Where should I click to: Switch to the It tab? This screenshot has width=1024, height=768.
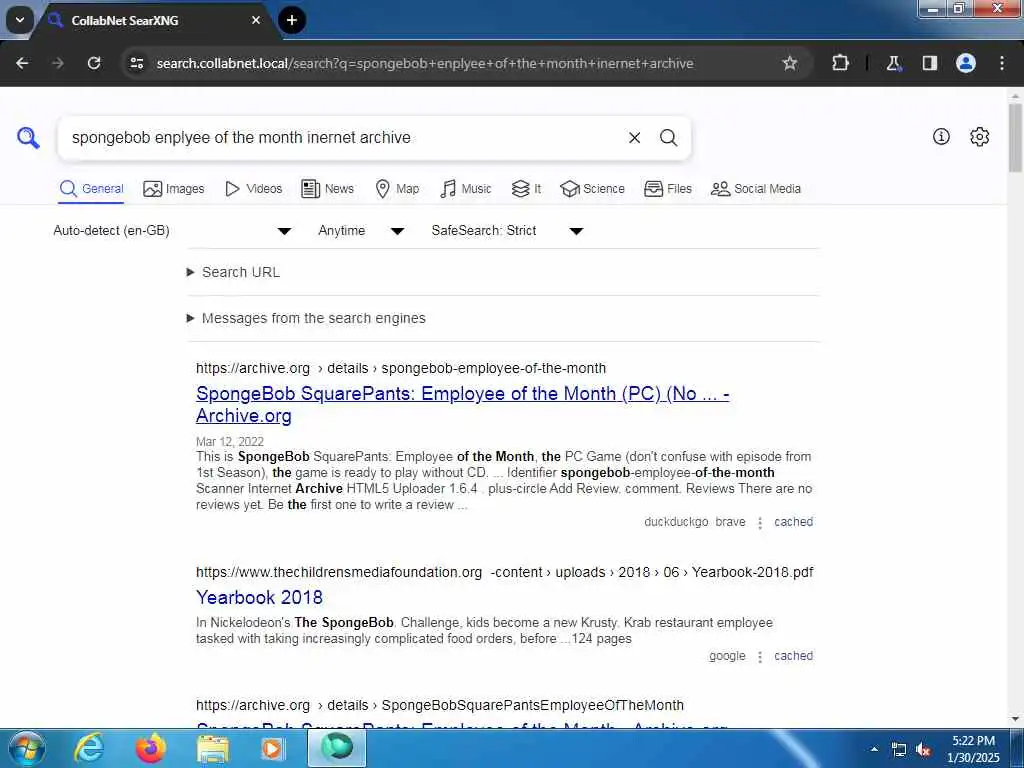point(526,189)
